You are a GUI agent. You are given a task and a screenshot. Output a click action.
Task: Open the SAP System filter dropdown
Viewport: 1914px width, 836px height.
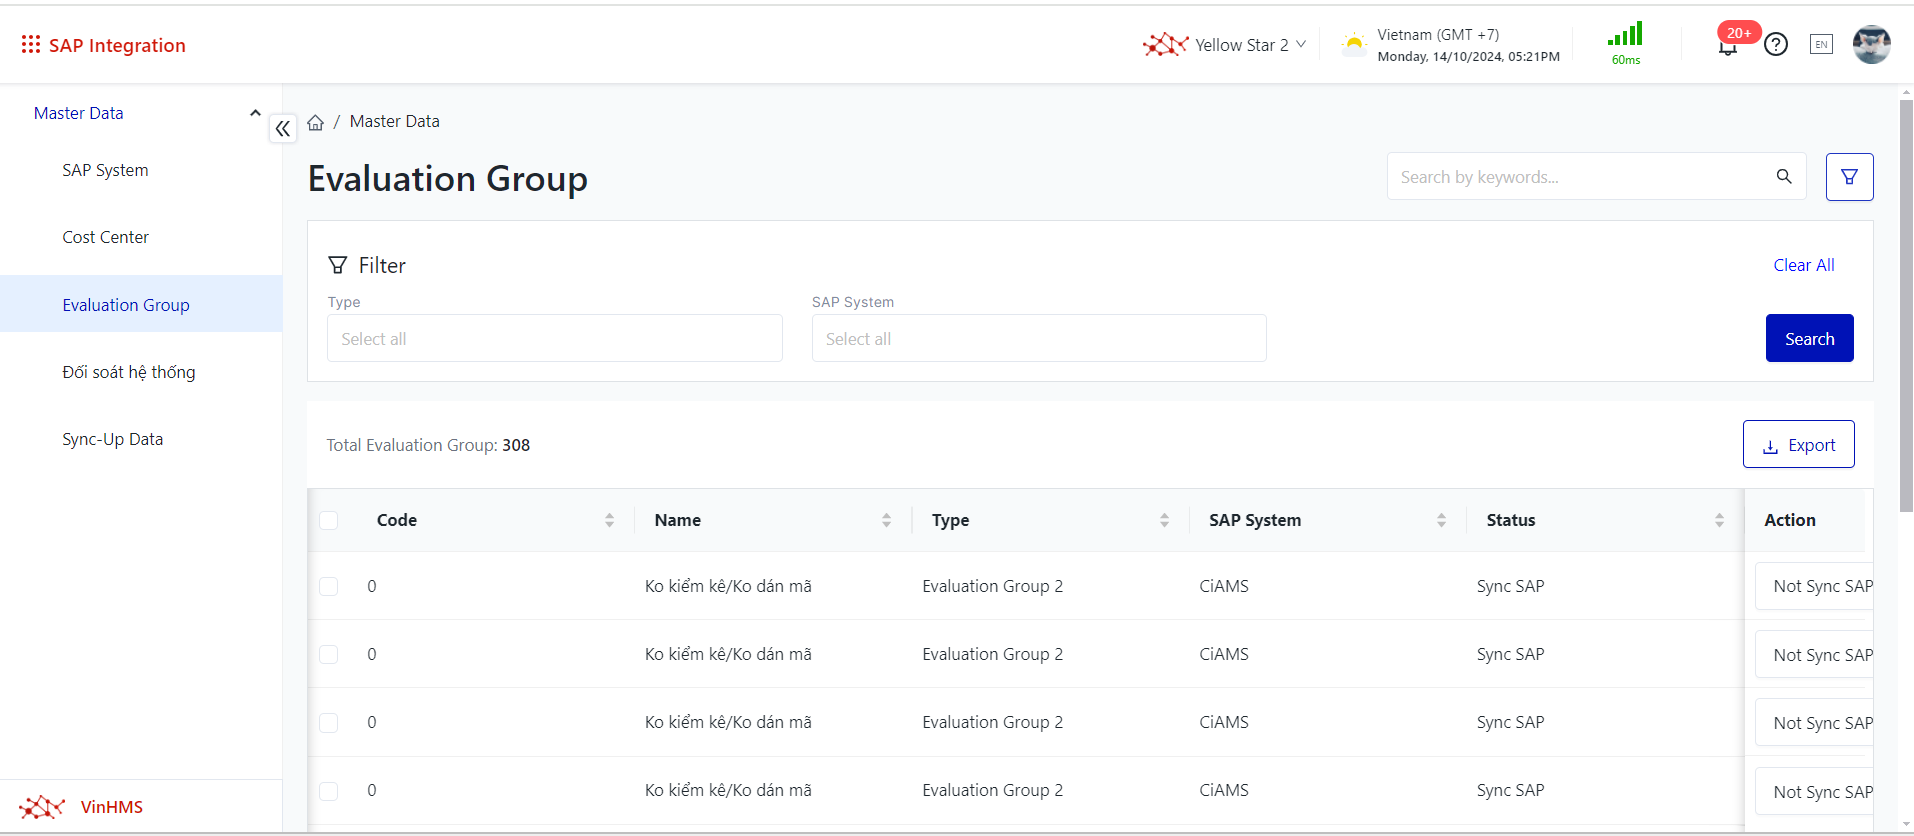coord(1038,339)
